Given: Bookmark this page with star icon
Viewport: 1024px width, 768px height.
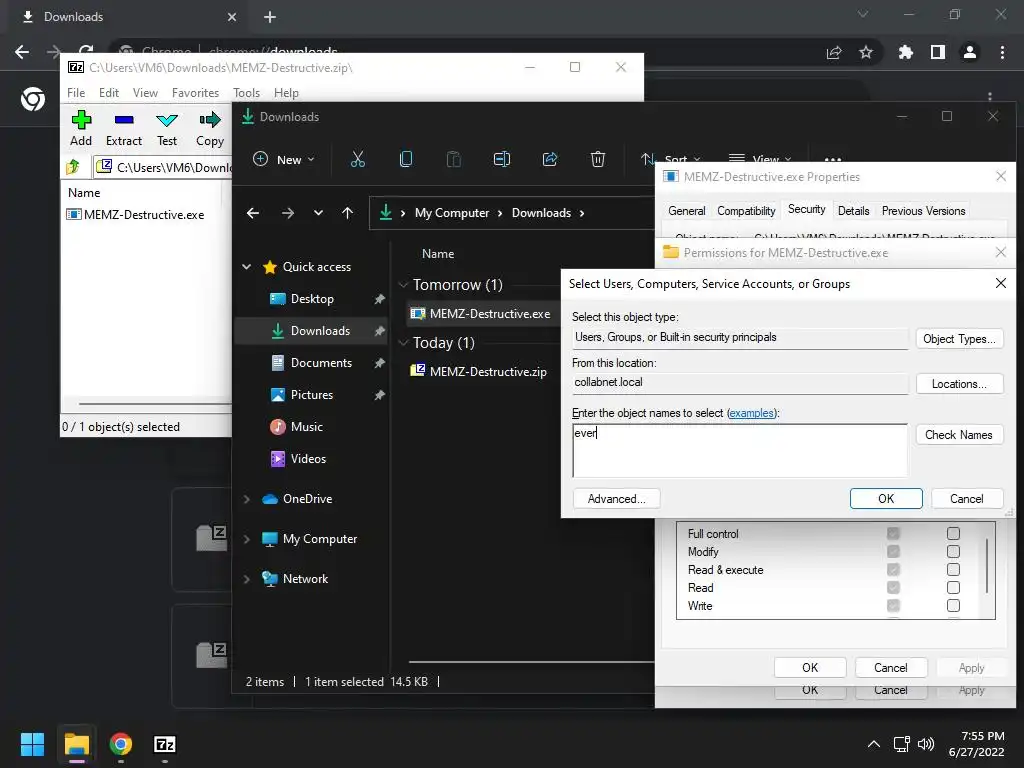Looking at the screenshot, I should pyautogui.click(x=866, y=52).
